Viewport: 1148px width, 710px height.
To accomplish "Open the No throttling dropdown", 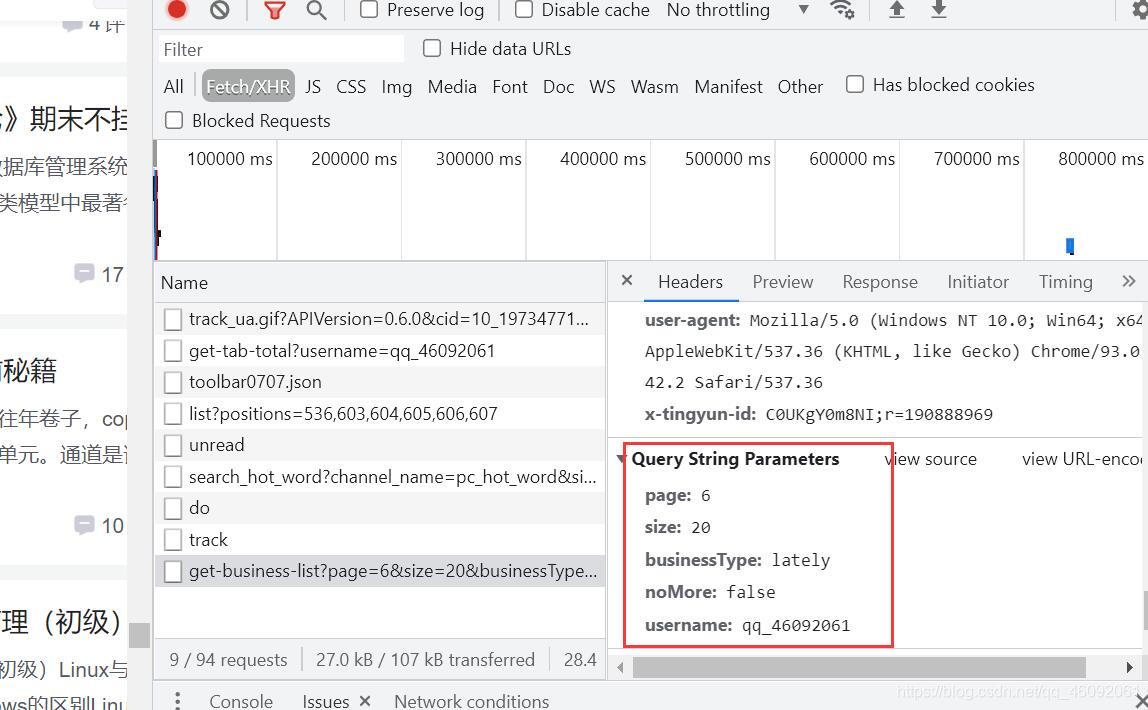I will pos(738,10).
